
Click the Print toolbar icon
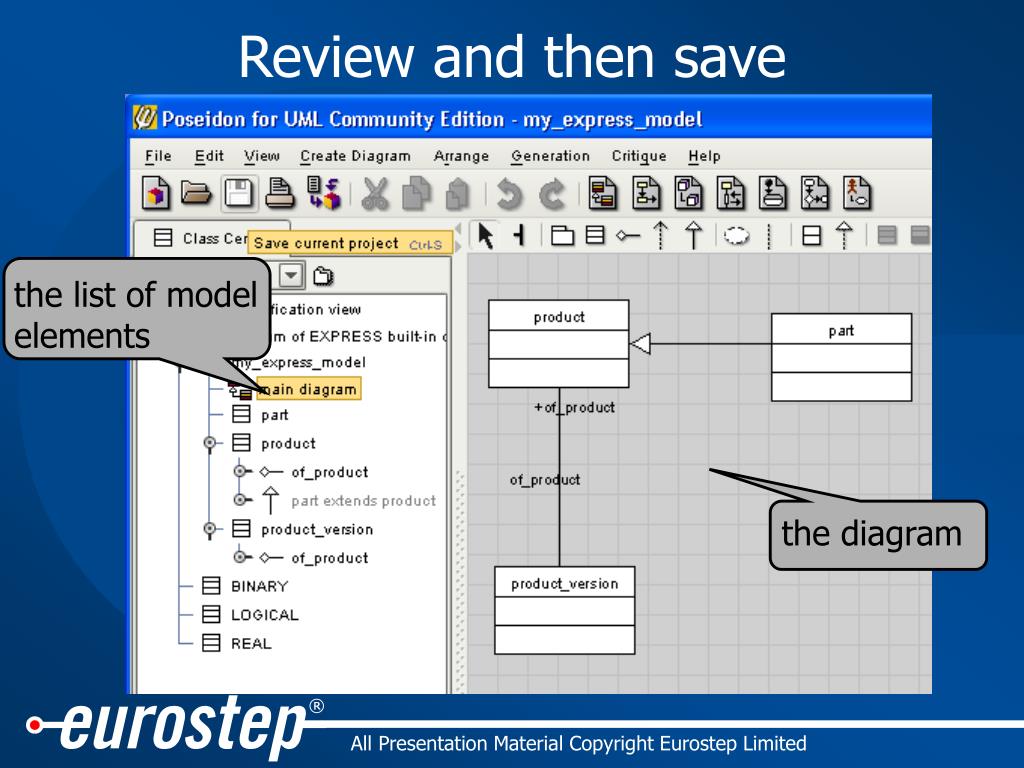tap(280, 194)
